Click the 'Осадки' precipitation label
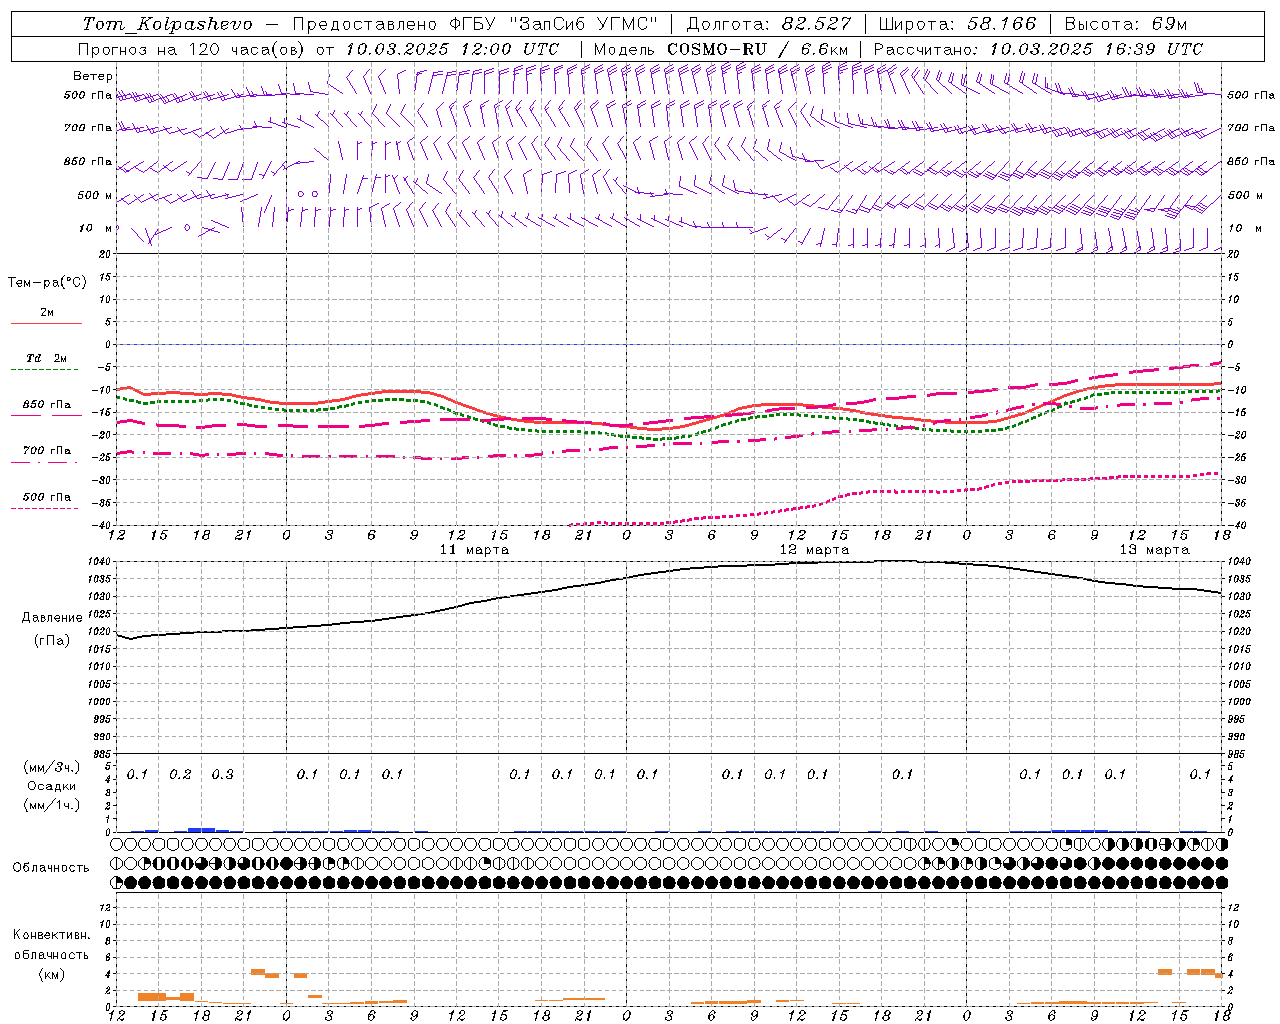1280x1024 pixels. [52, 786]
